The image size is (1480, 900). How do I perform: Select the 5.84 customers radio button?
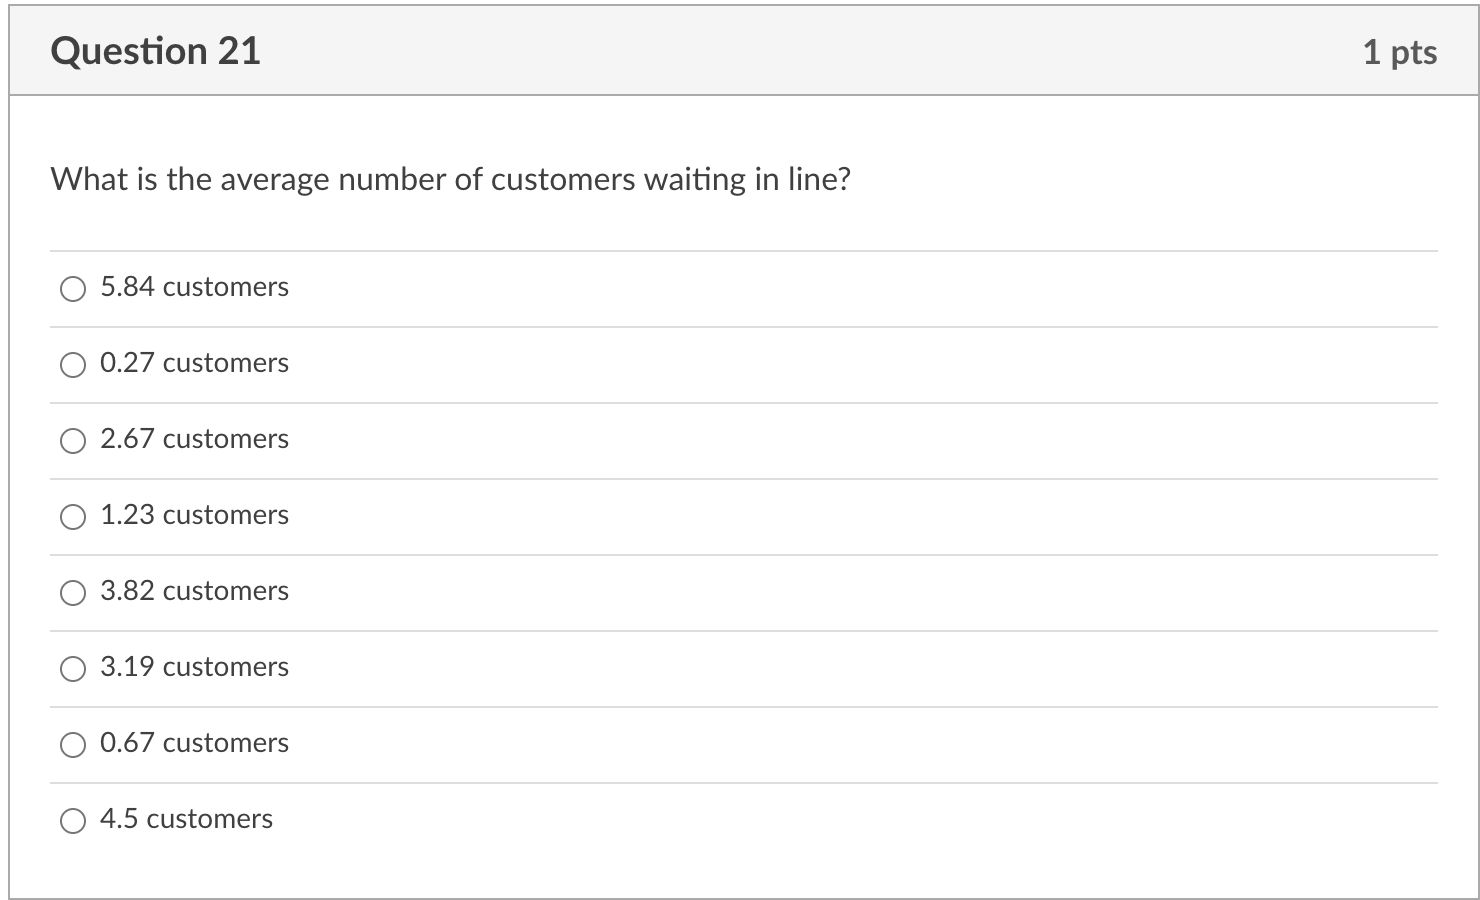coord(73,289)
